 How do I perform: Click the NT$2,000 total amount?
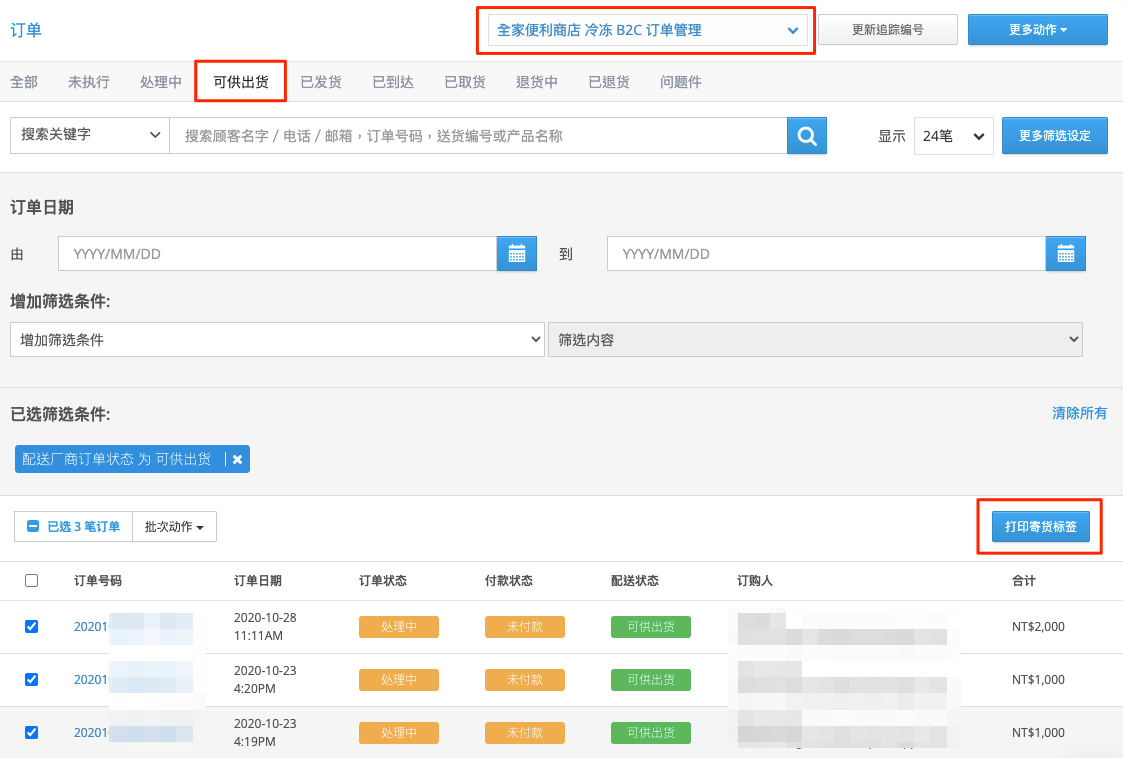click(1038, 626)
